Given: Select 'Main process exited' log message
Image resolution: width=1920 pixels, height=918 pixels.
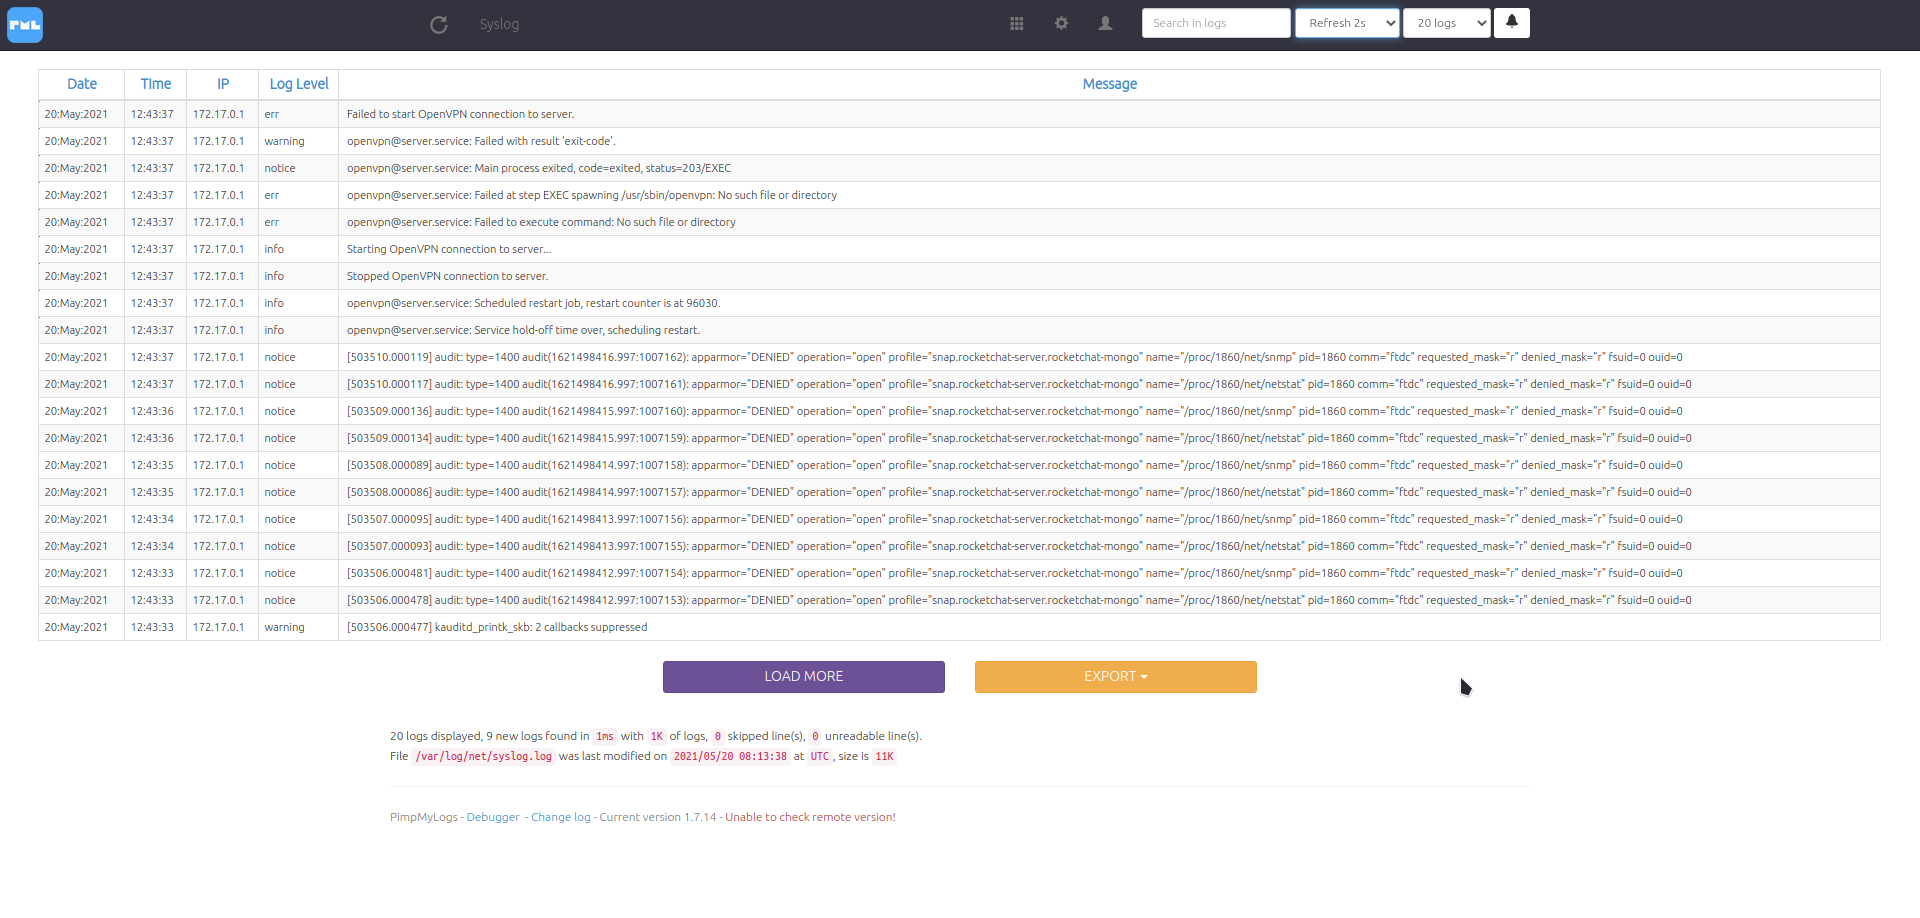Looking at the screenshot, I should [539, 168].
